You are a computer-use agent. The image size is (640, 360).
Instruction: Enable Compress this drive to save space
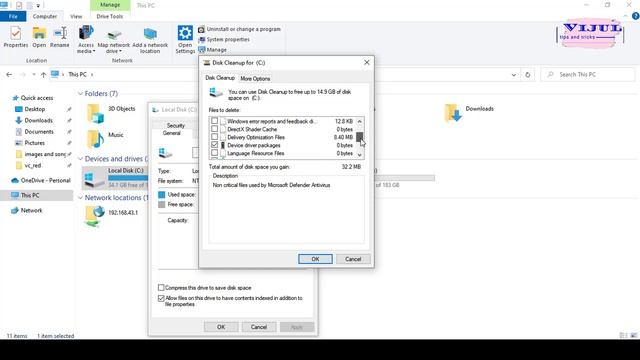tap(161, 288)
